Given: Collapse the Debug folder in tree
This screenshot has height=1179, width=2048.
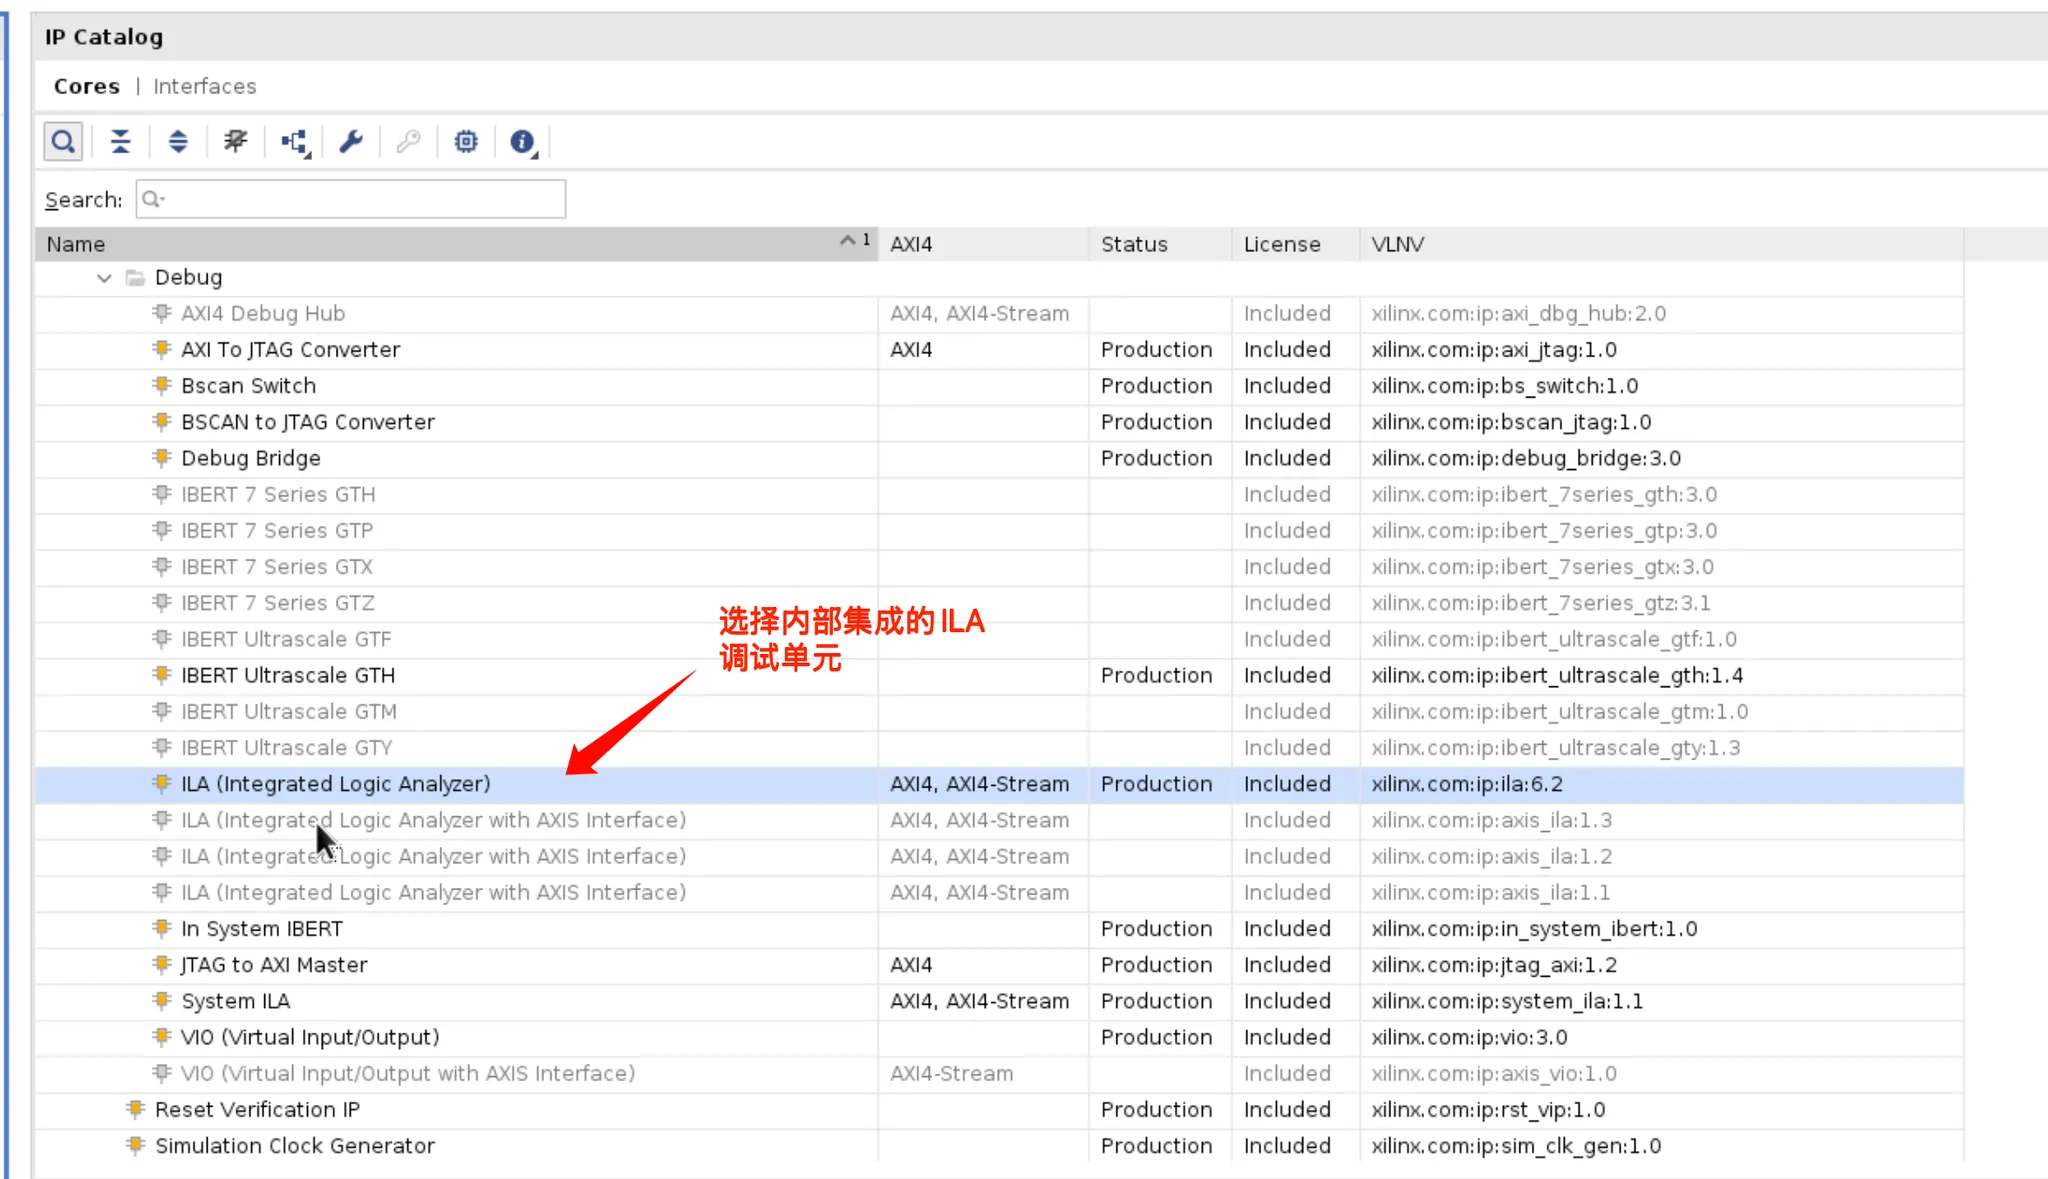Looking at the screenshot, I should (x=104, y=278).
